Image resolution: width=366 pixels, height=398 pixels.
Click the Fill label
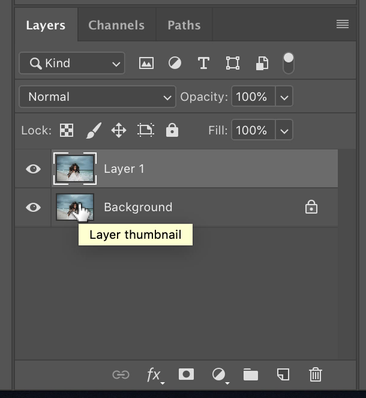pyautogui.click(x=218, y=130)
